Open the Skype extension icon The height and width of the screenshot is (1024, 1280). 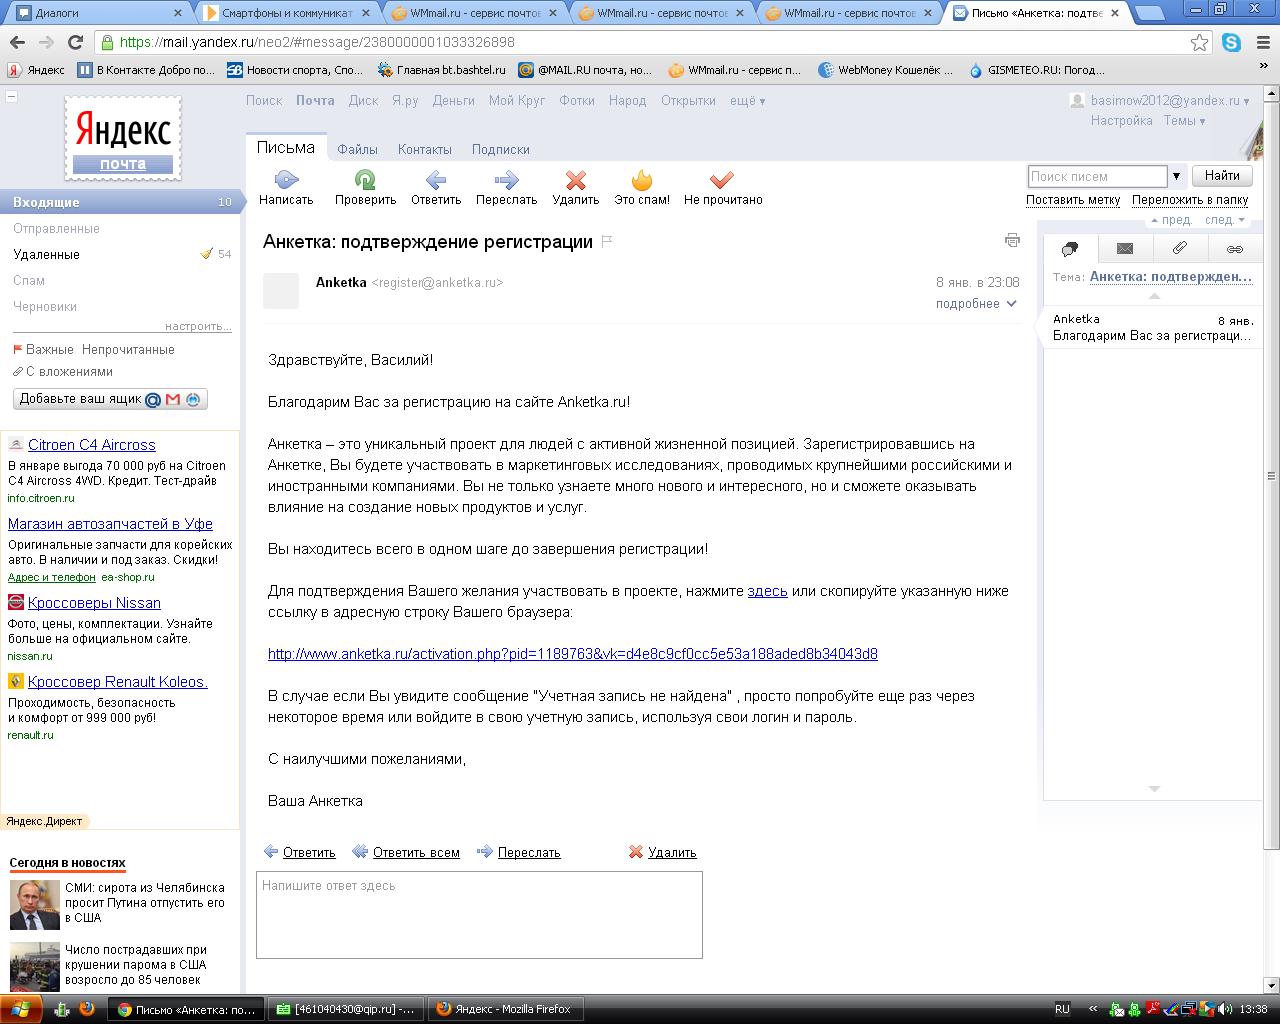[x=1231, y=42]
